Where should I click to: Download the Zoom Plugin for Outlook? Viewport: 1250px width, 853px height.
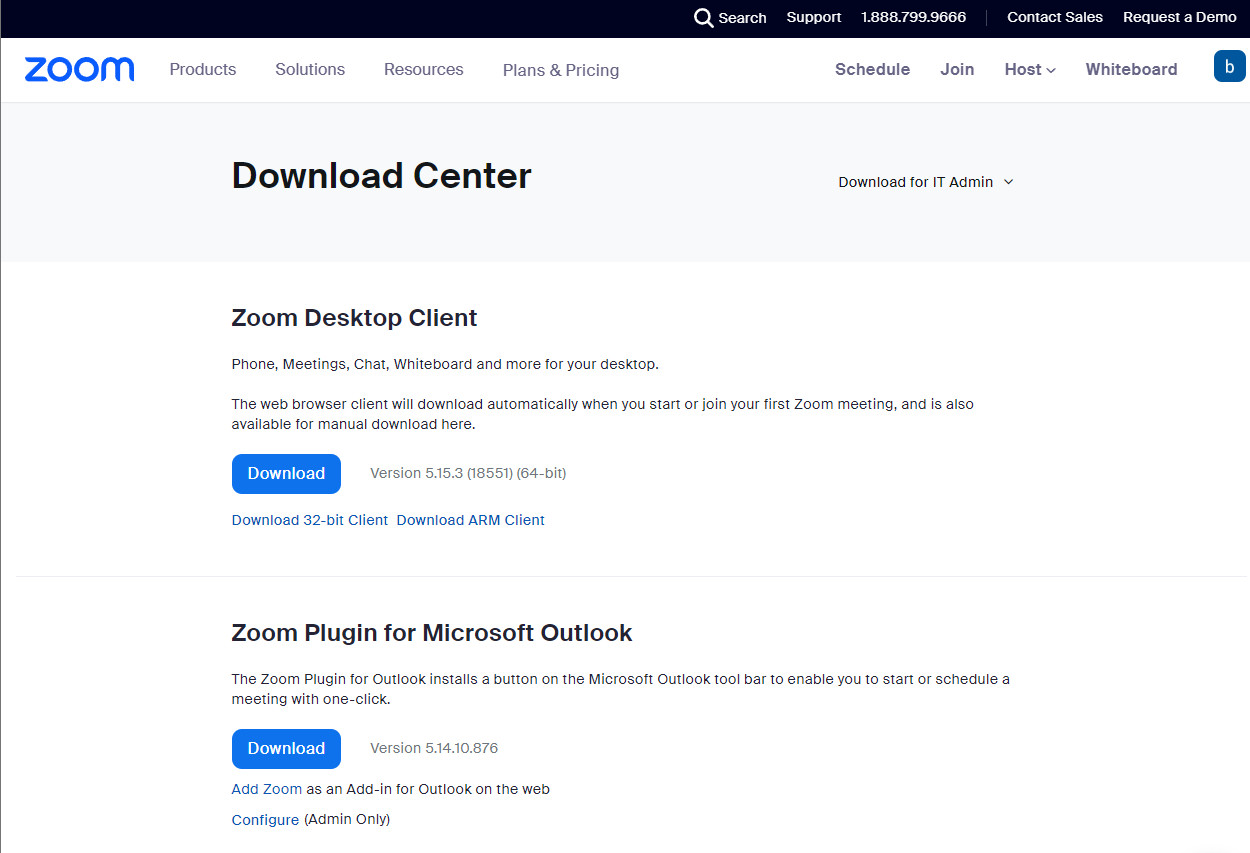[x=286, y=748]
